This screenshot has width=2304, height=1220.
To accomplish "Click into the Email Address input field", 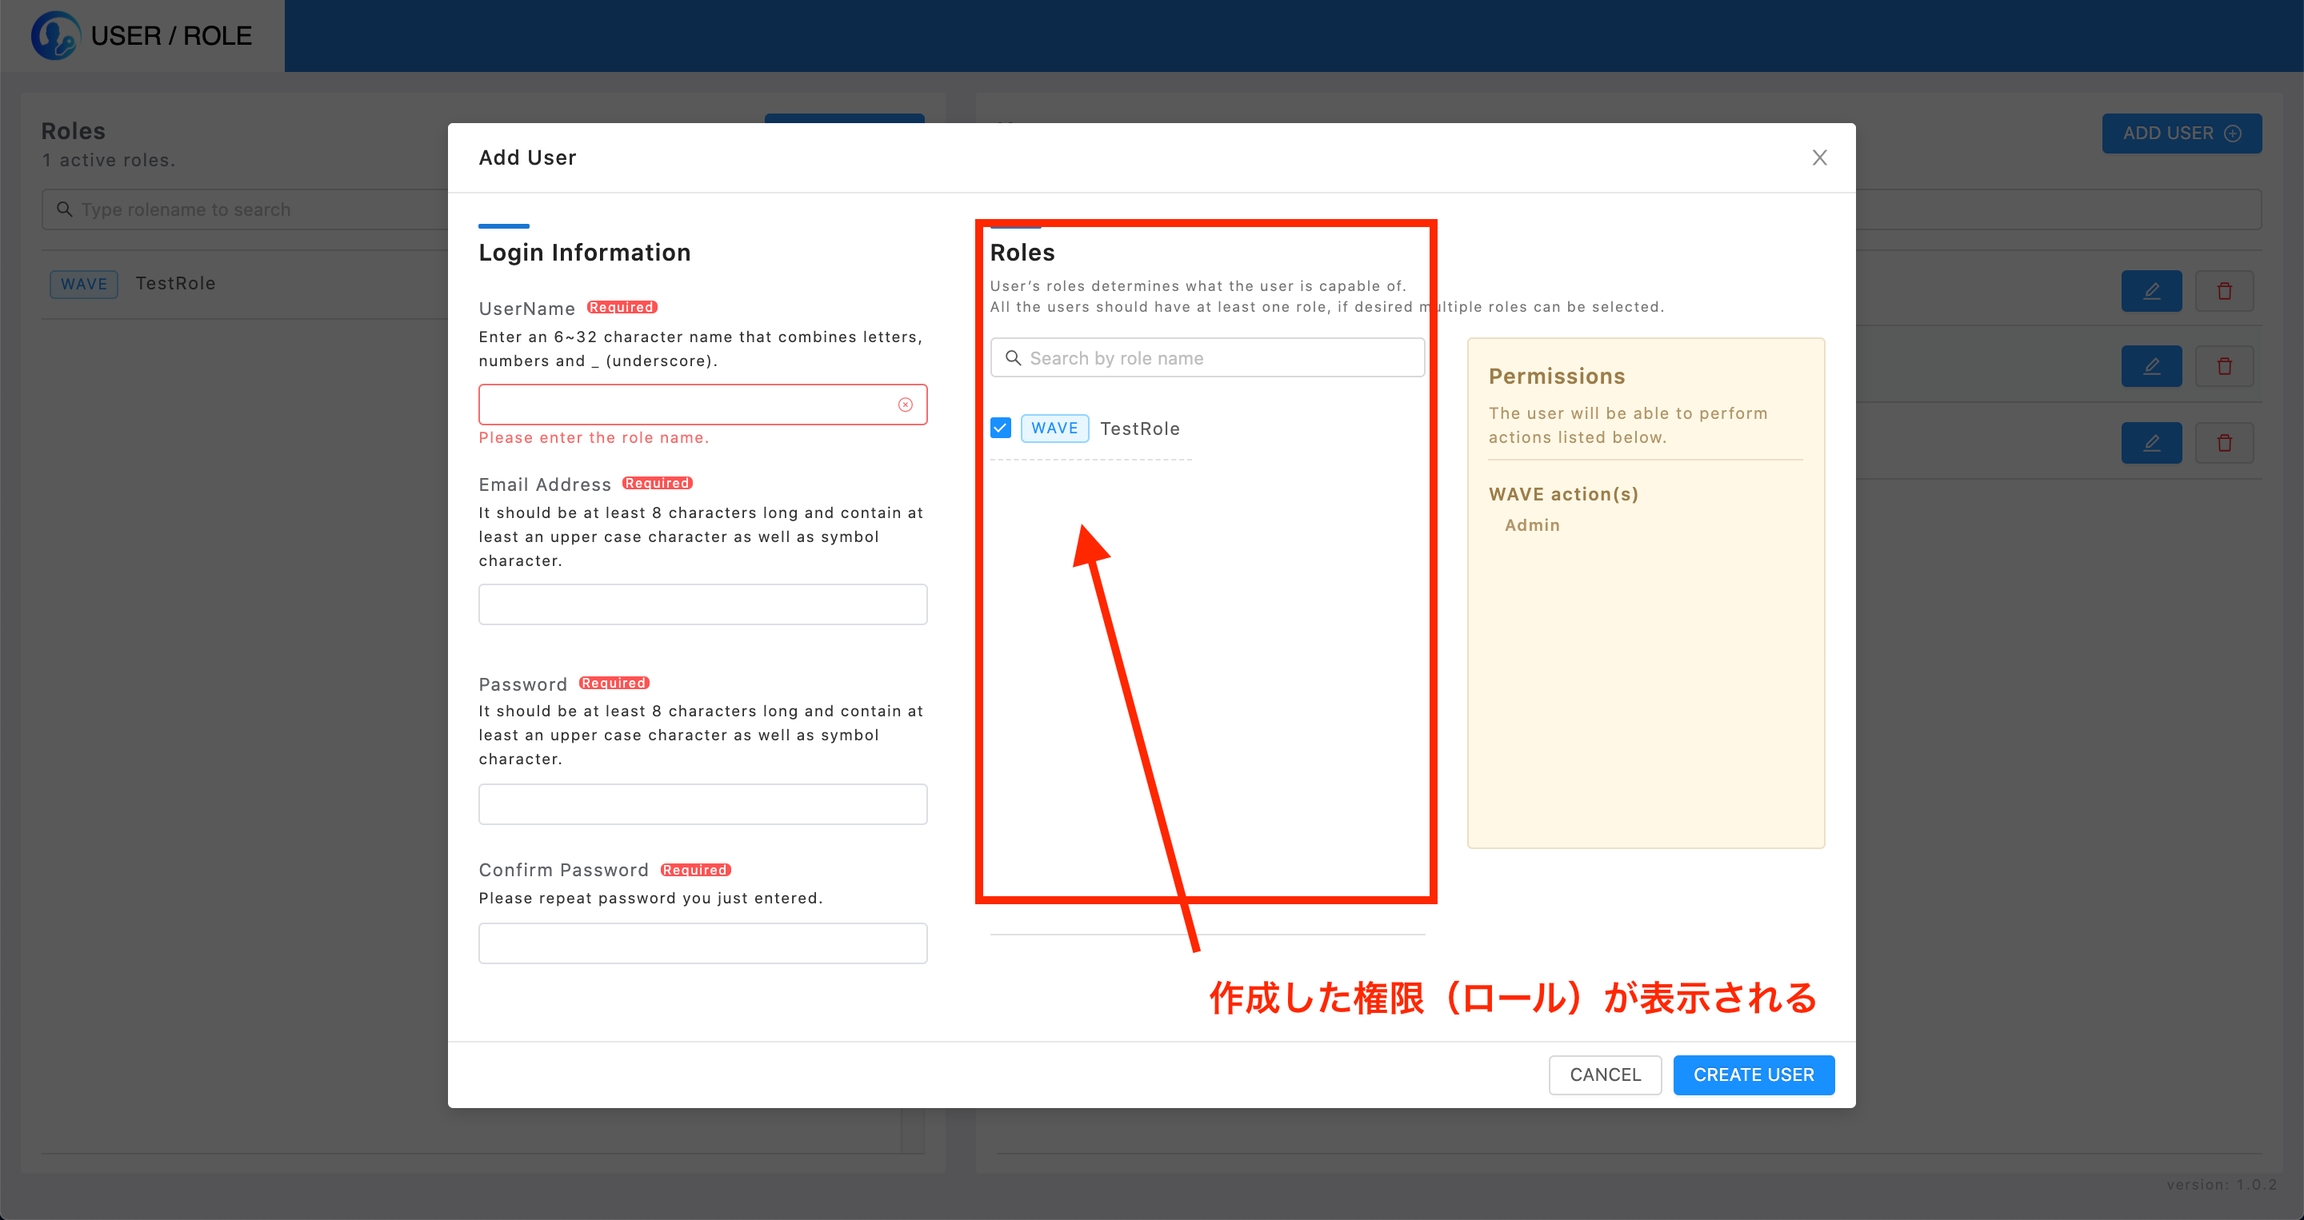I will click(x=702, y=604).
